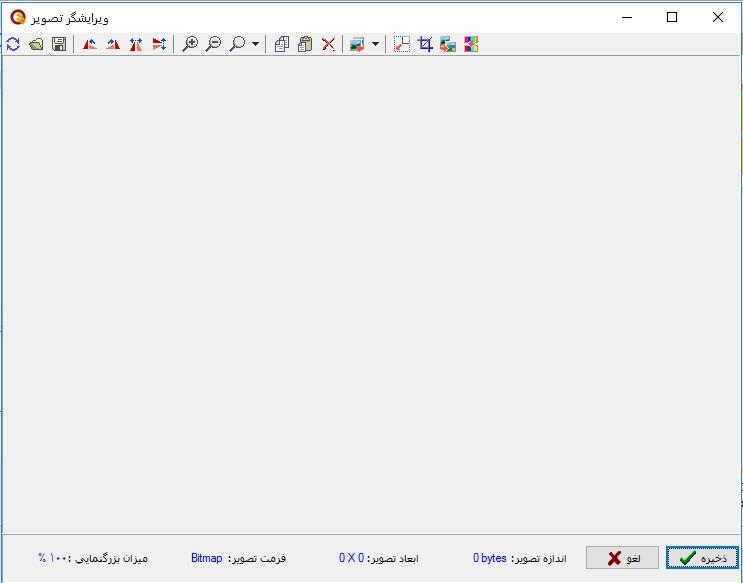
Task: Flip the image vertically
Action: click(x=159, y=44)
